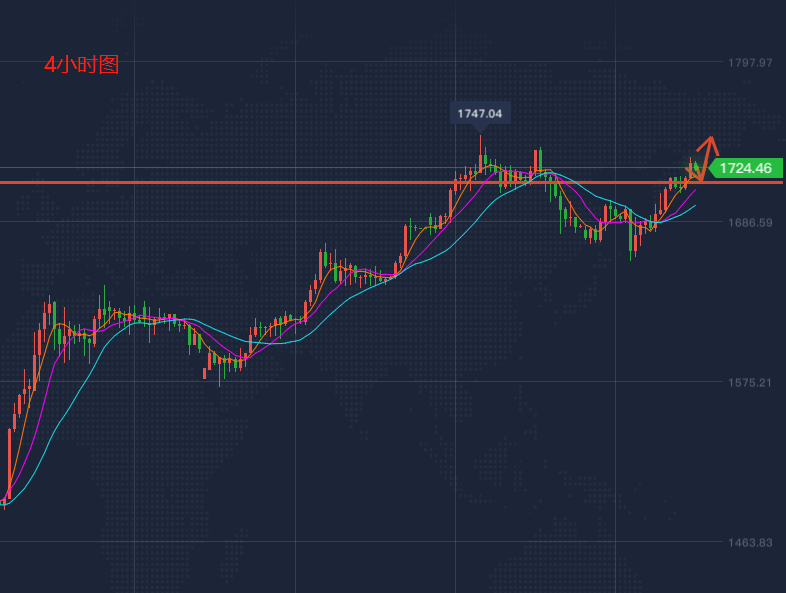Viewport: 786px width, 593px height.
Task: Click the red 4小时图 chart title
Action: click(82, 65)
